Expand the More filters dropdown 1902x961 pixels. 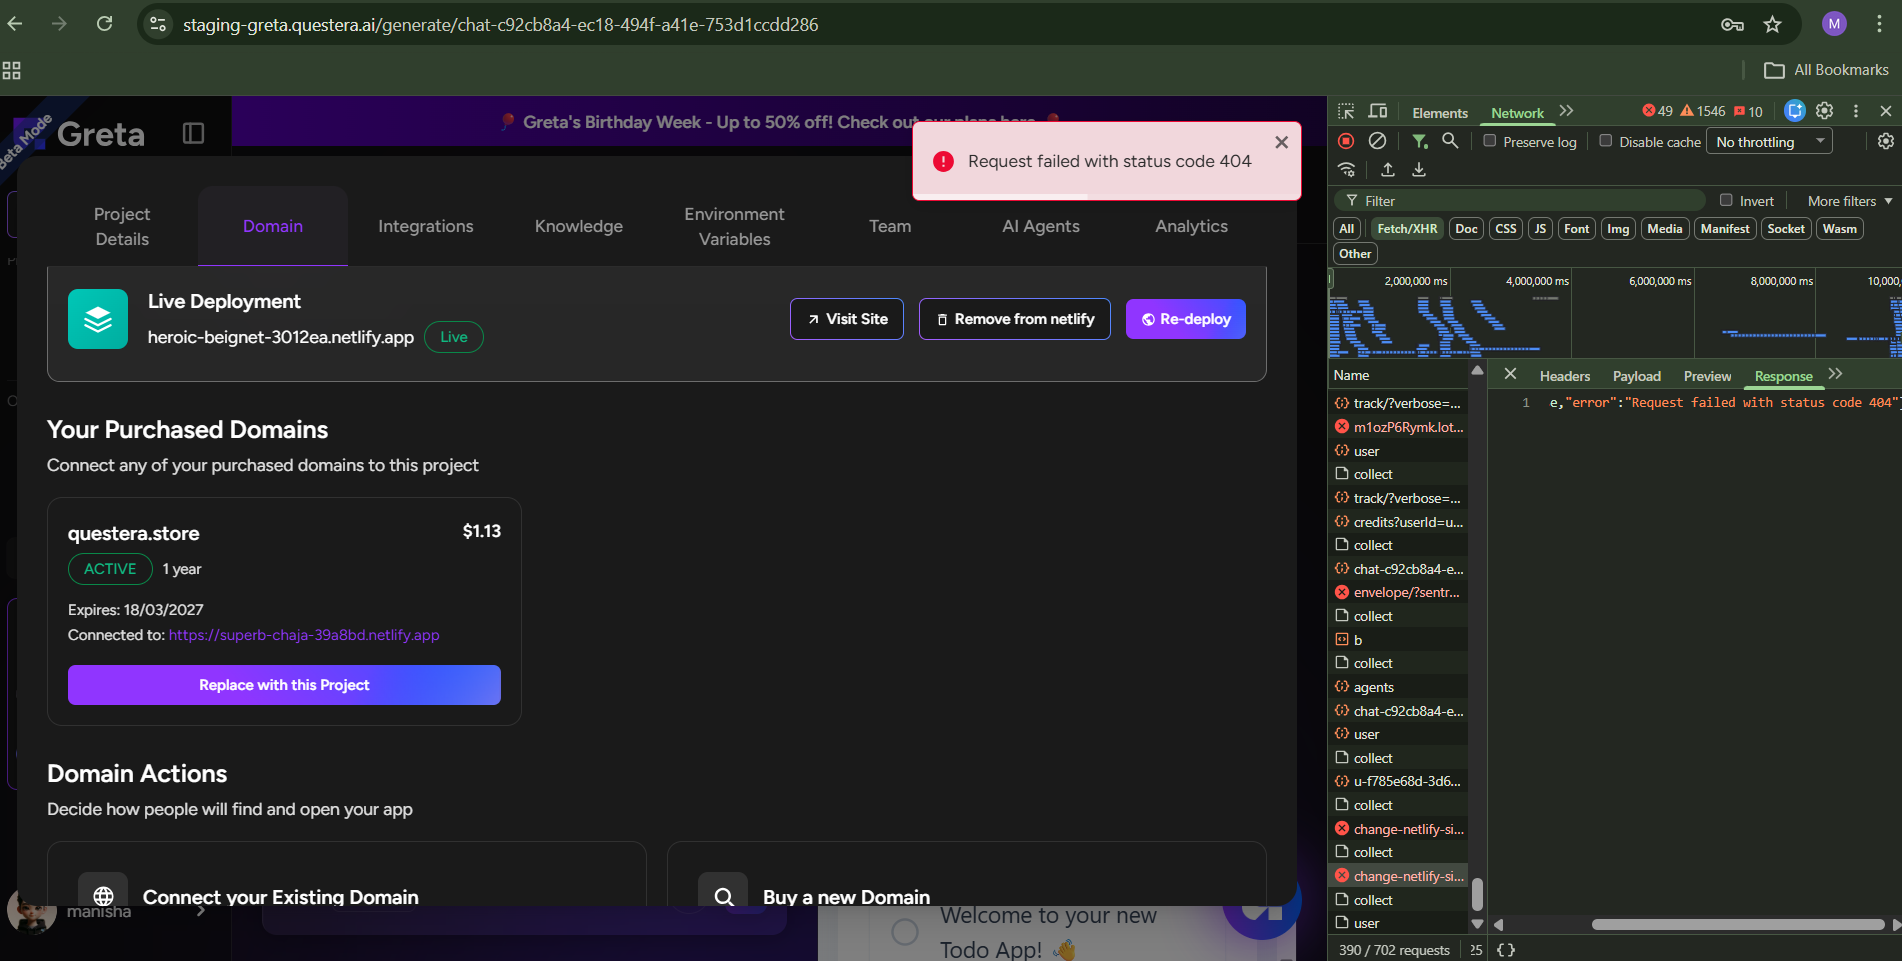click(1850, 201)
